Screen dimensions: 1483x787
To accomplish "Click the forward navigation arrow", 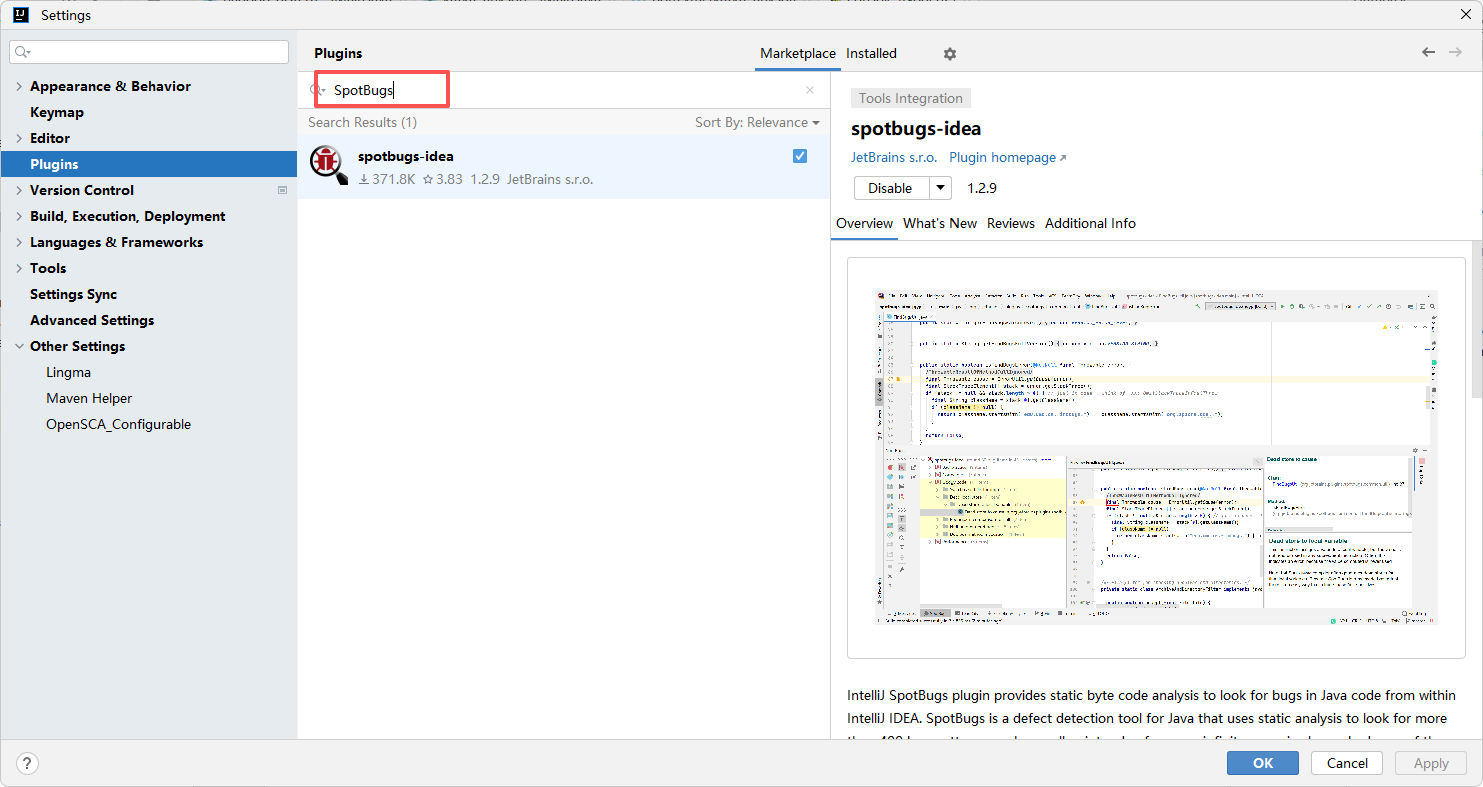I will (1455, 52).
